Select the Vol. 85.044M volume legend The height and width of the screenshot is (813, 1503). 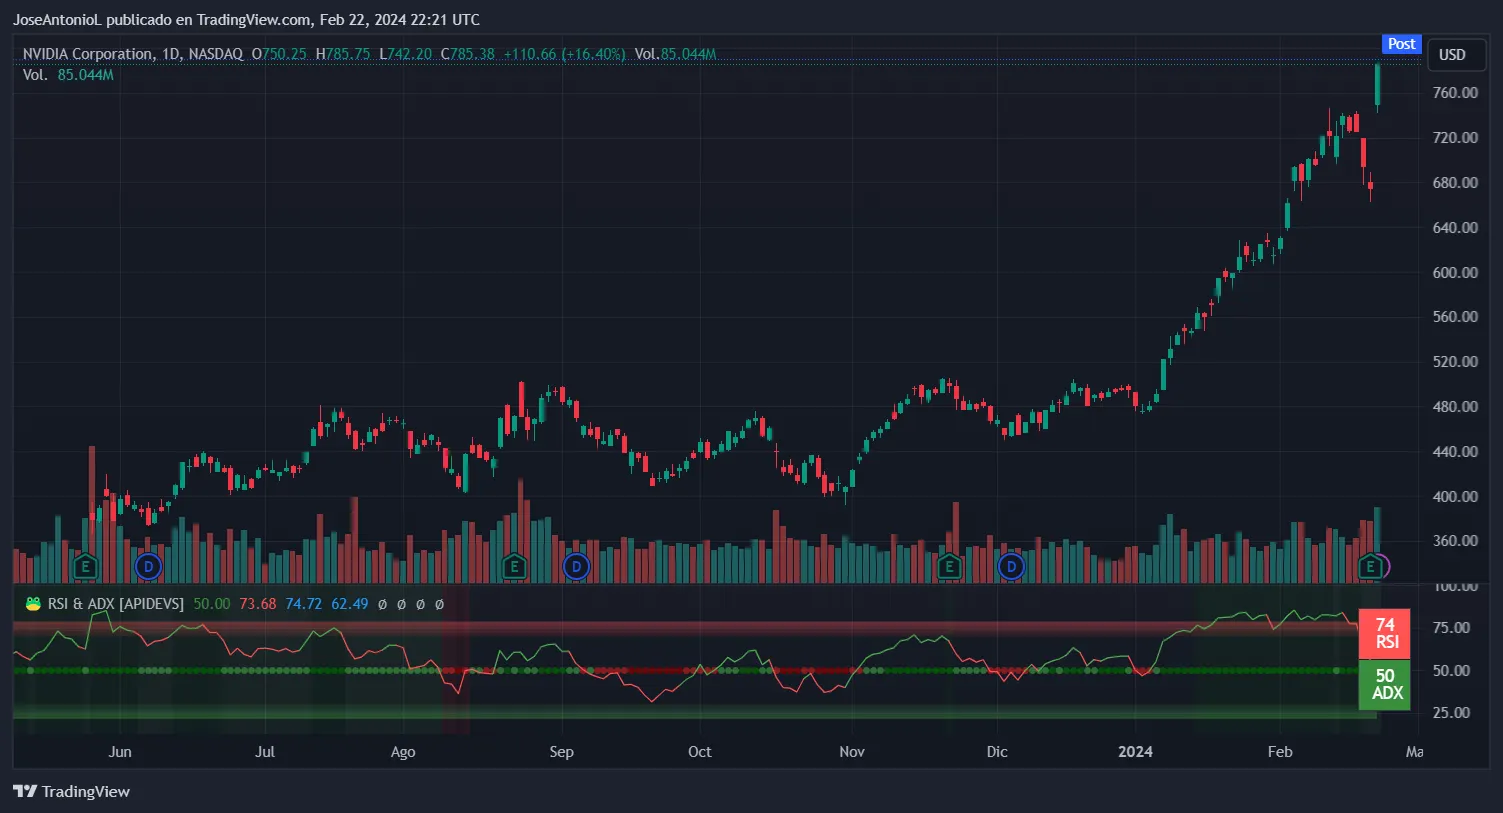tap(68, 75)
